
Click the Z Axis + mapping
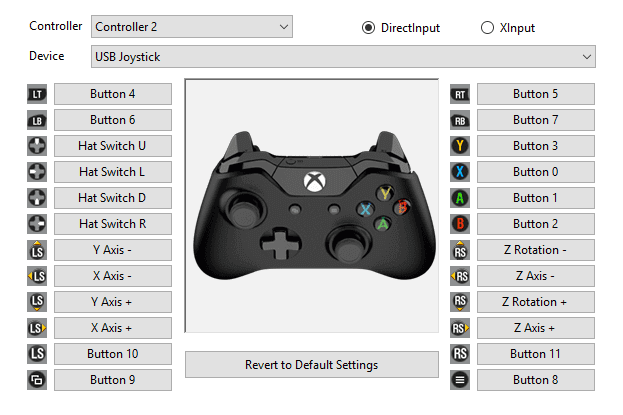click(x=536, y=328)
